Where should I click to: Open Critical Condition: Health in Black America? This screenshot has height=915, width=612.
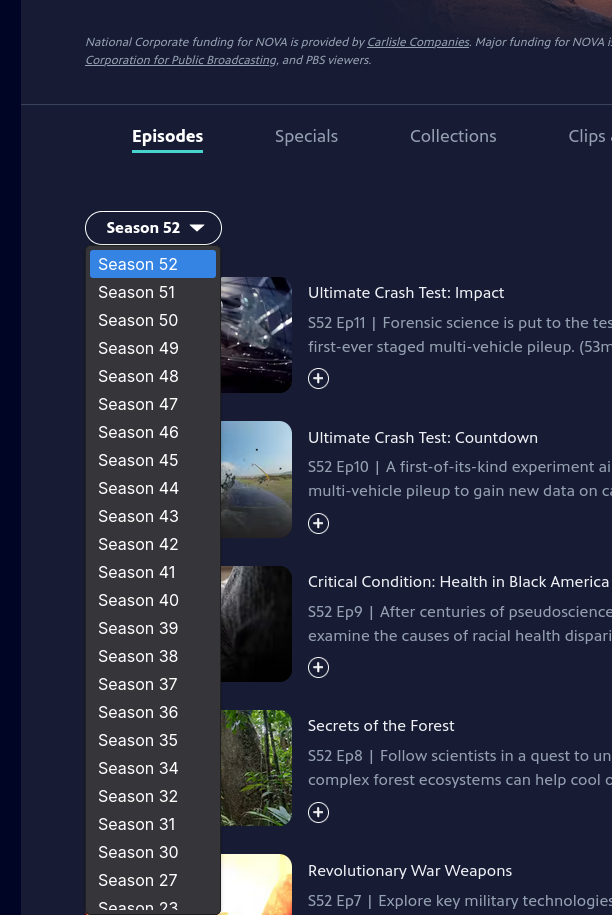coord(459,582)
